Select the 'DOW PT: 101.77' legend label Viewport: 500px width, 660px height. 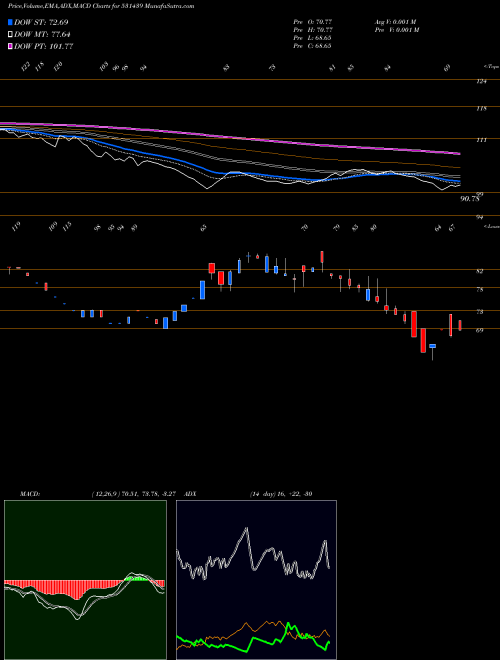coord(44,46)
